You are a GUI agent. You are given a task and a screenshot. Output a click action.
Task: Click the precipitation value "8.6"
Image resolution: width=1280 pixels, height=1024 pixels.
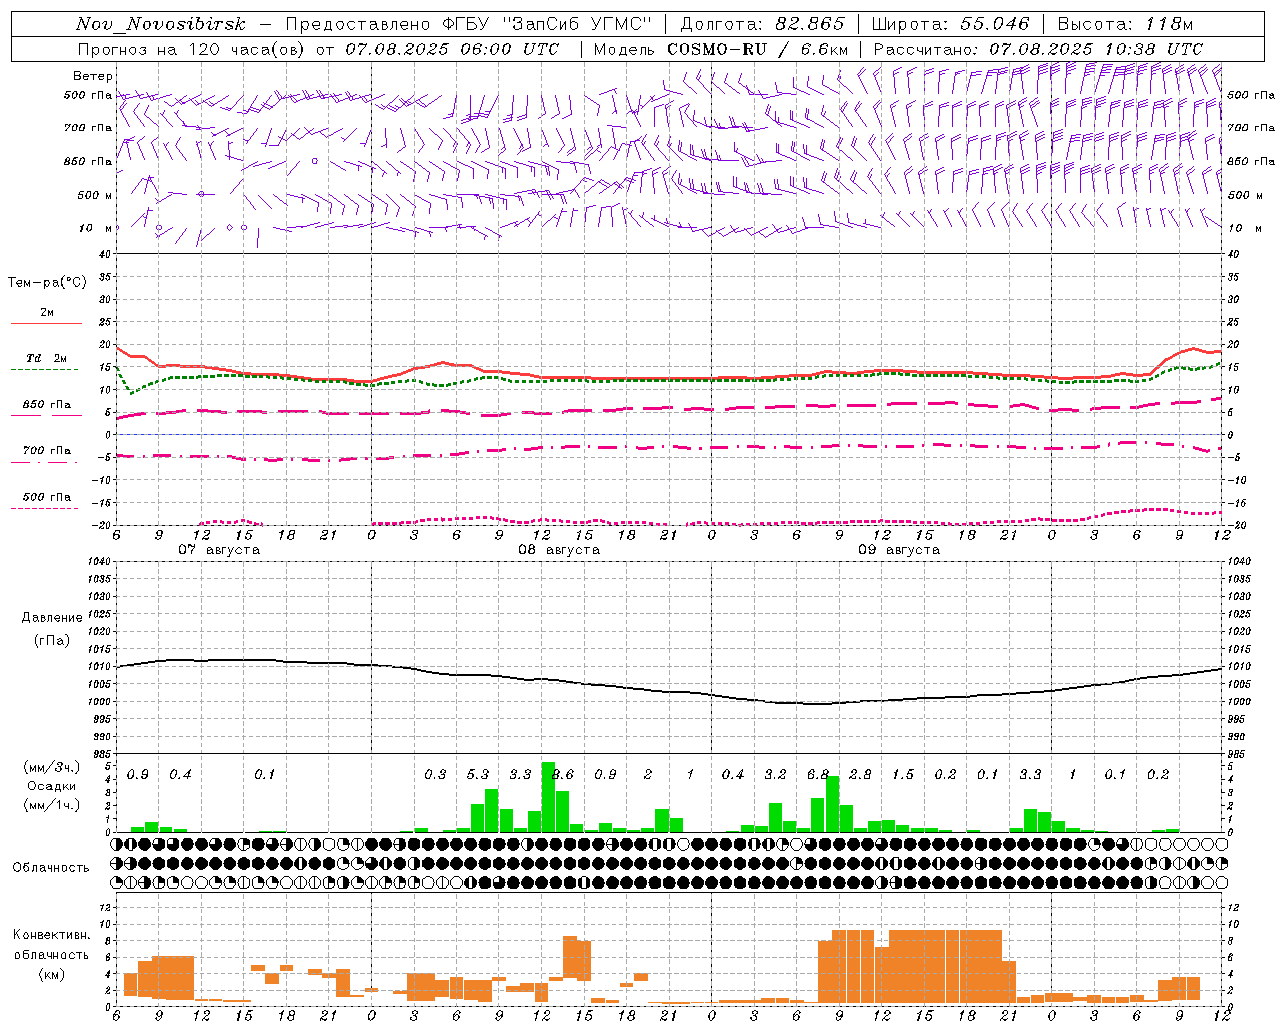tap(563, 774)
